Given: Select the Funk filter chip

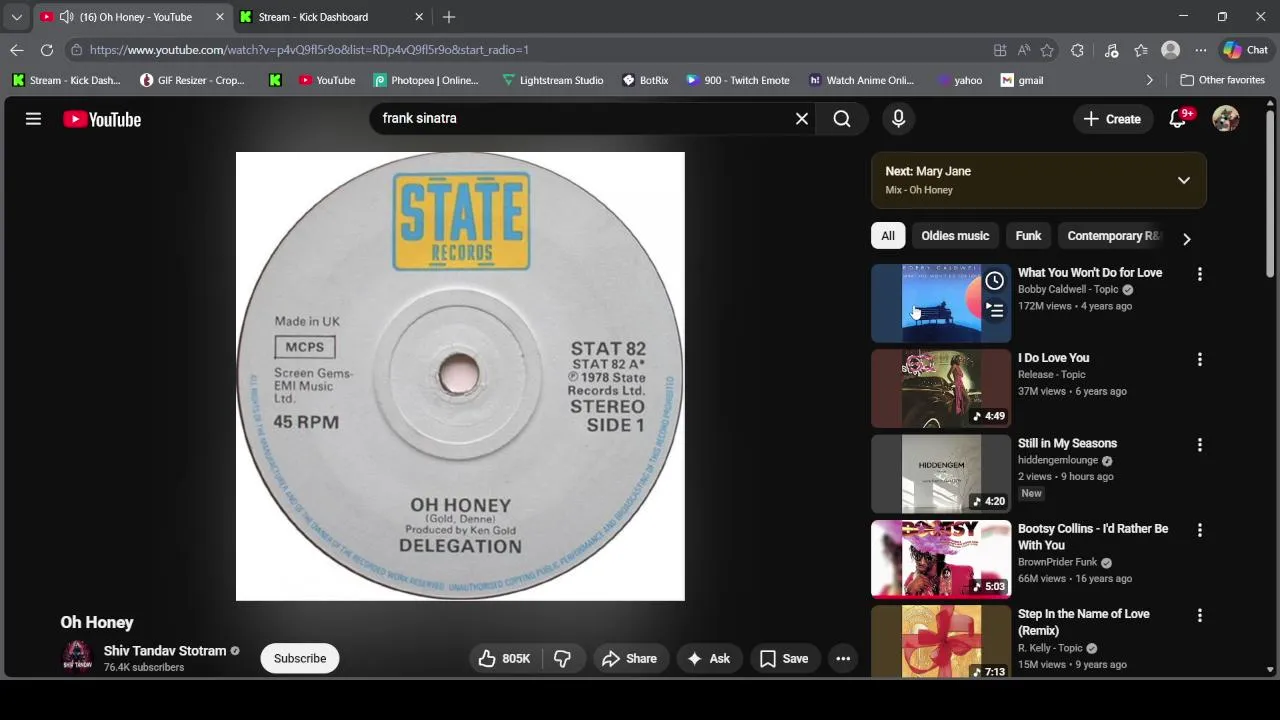Looking at the screenshot, I should coord(1028,236).
